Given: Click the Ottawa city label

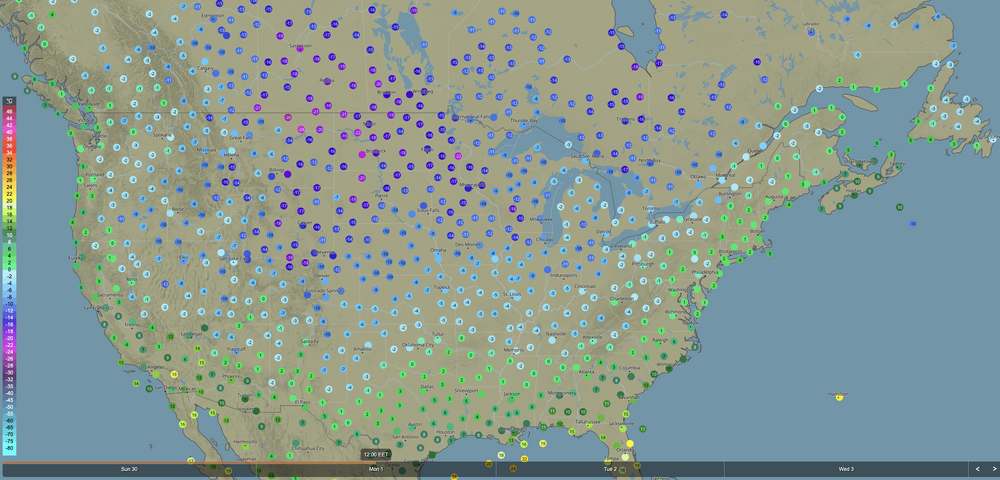Looking at the screenshot, I should click(698, 176).
